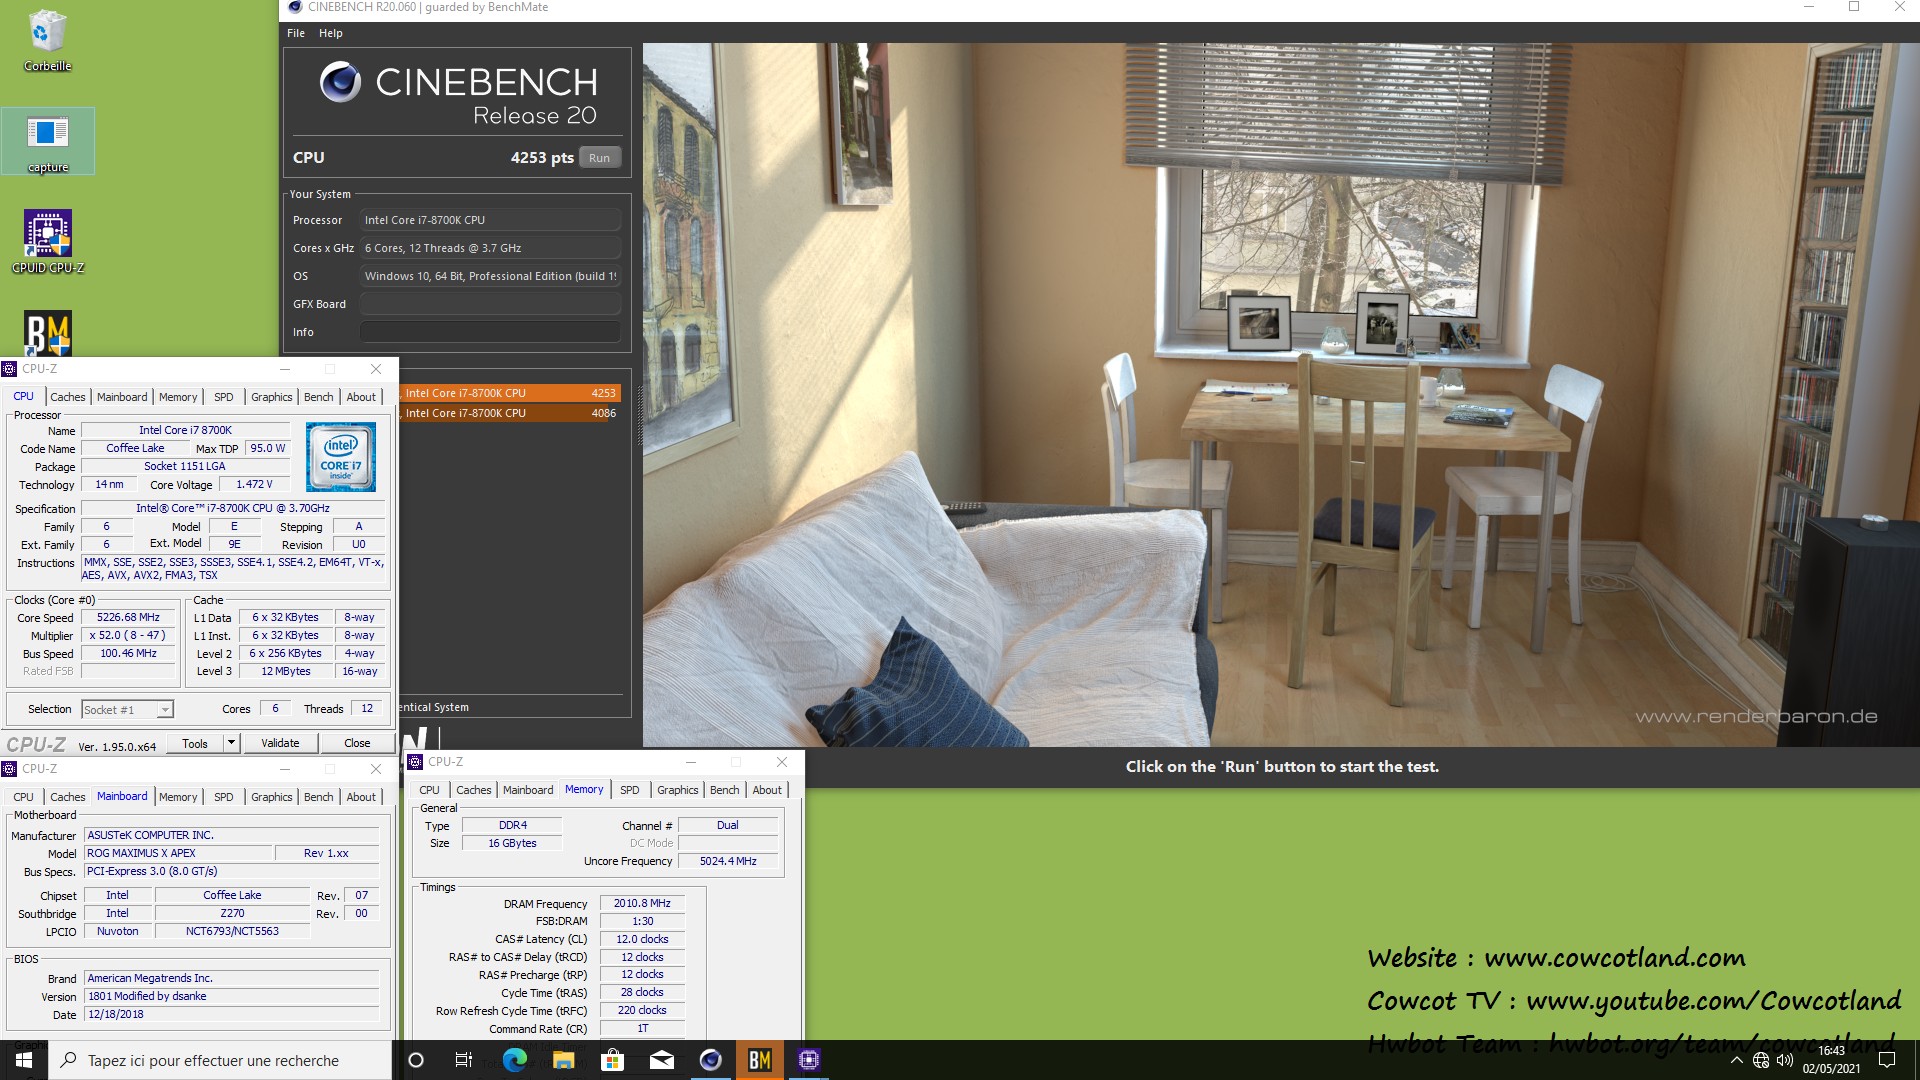This screenshot has height=1080, width=1920.
Task: Select the 4086 ranking entry for i7-8700K
Action: pos(510,413)
